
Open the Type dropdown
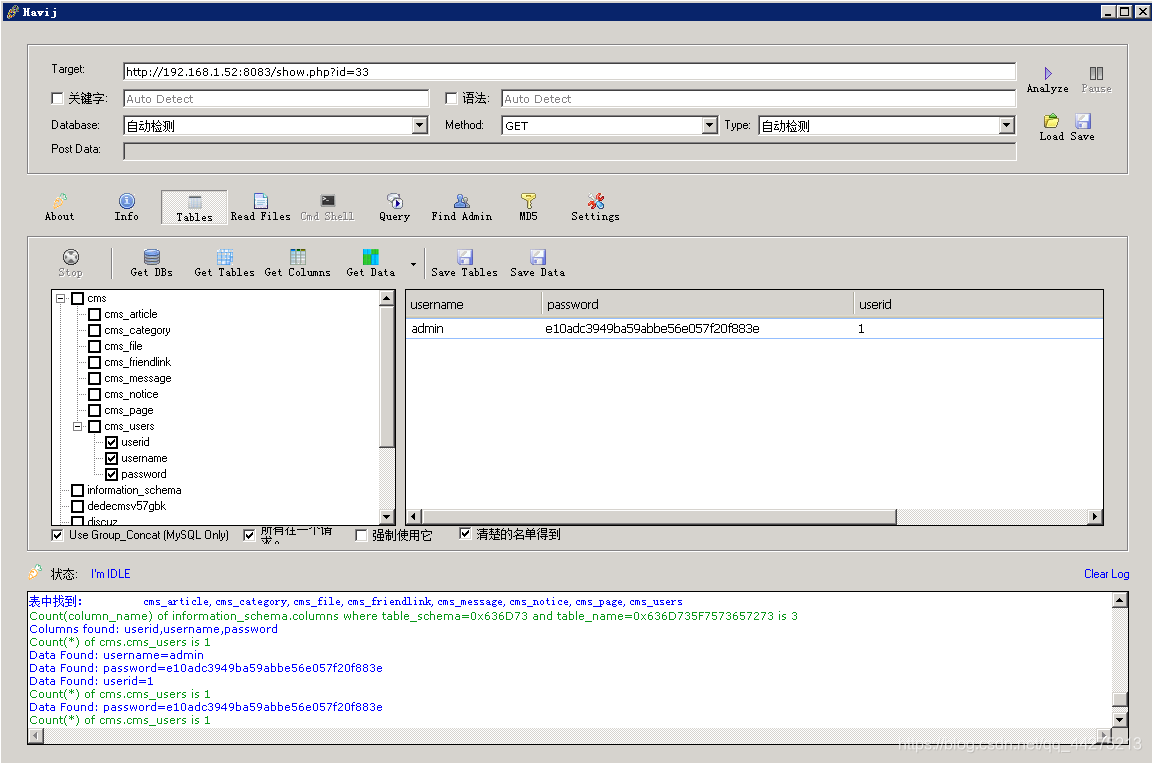tap(1007, 126)
